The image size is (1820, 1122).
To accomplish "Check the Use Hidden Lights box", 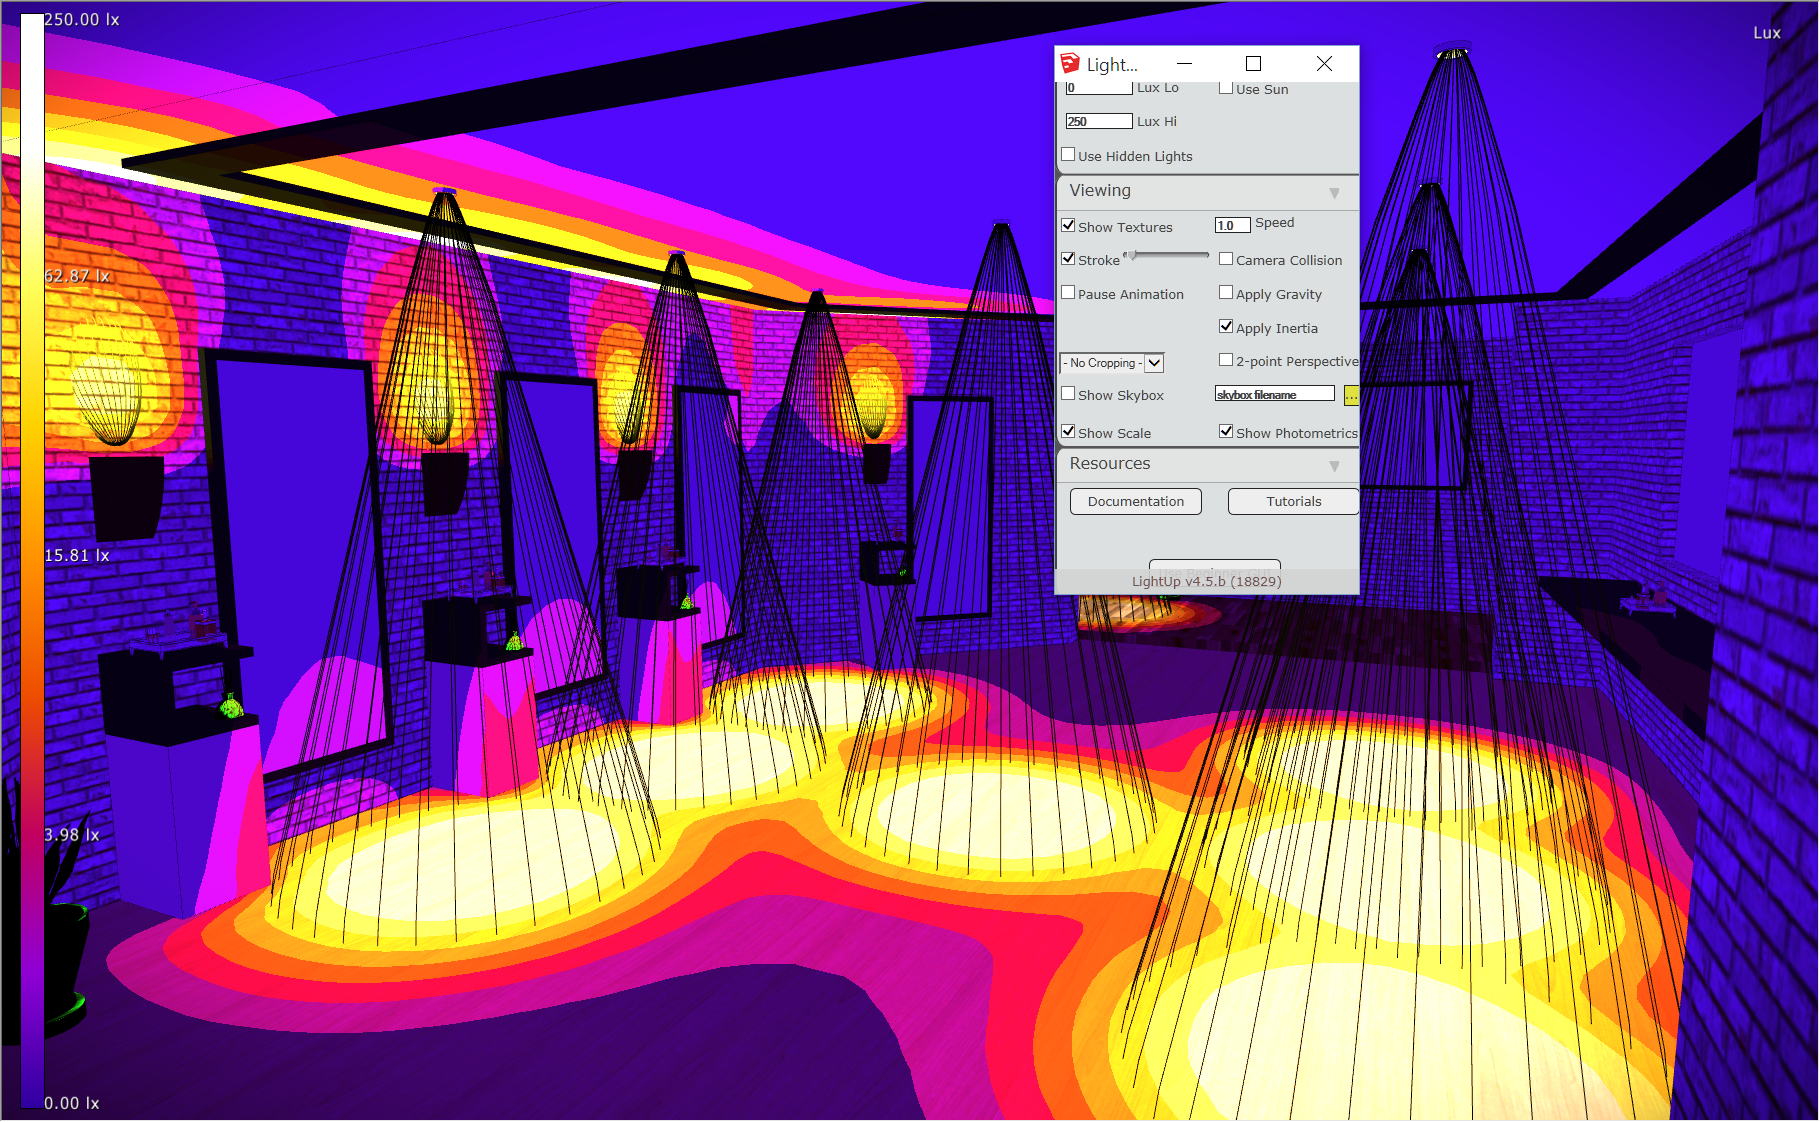I will [x=1068, y=155].
